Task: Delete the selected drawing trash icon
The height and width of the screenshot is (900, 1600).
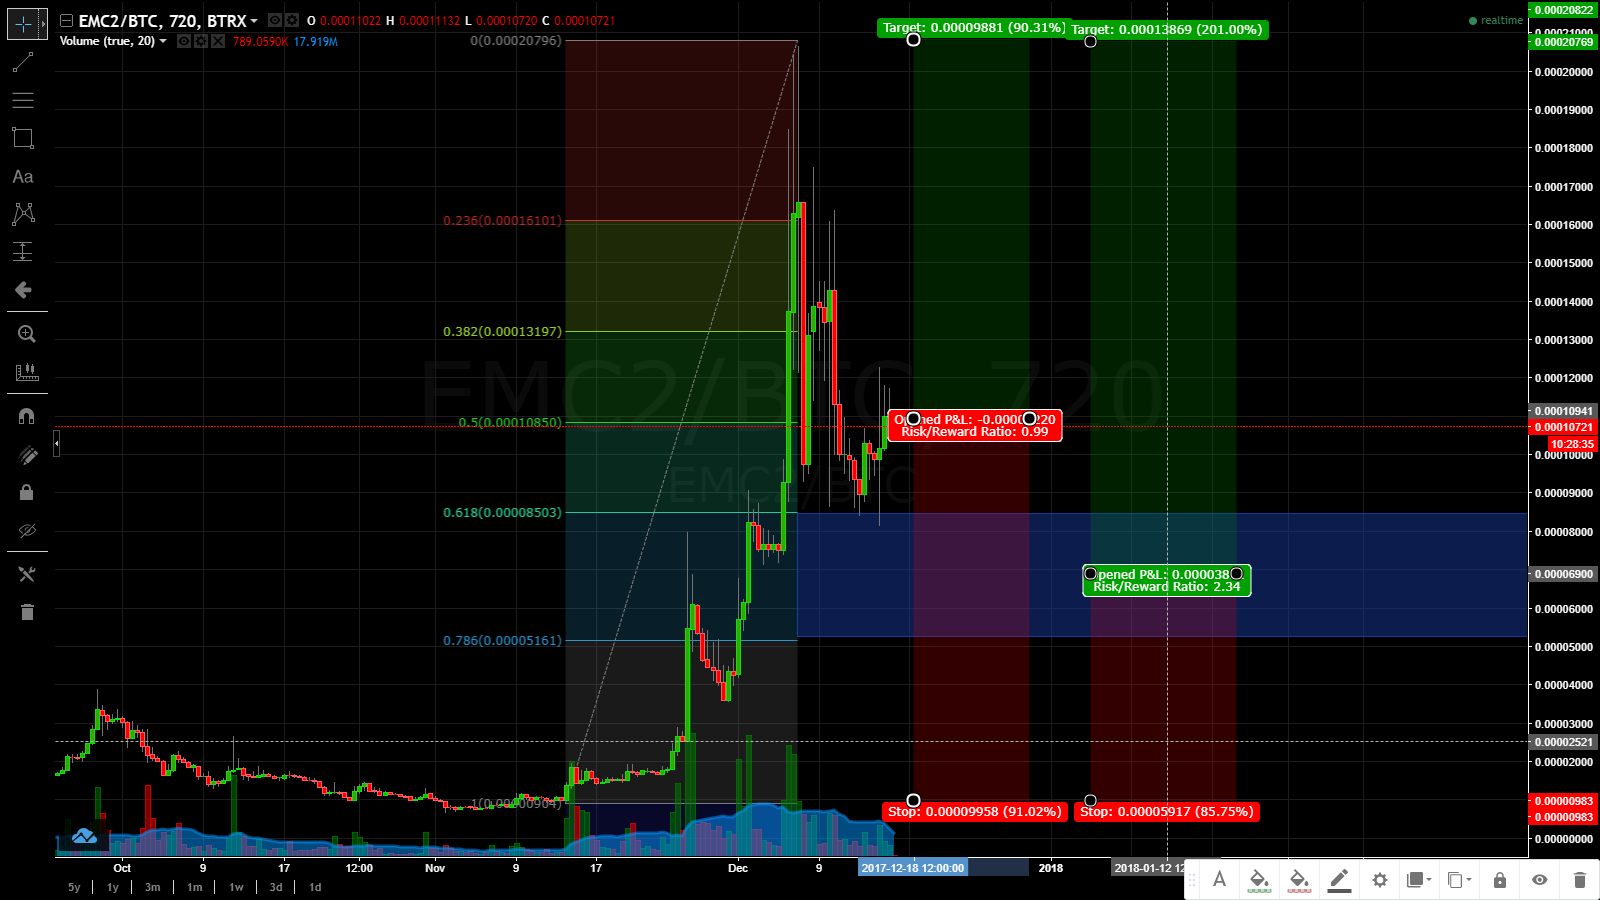Action: (1579, 880)
